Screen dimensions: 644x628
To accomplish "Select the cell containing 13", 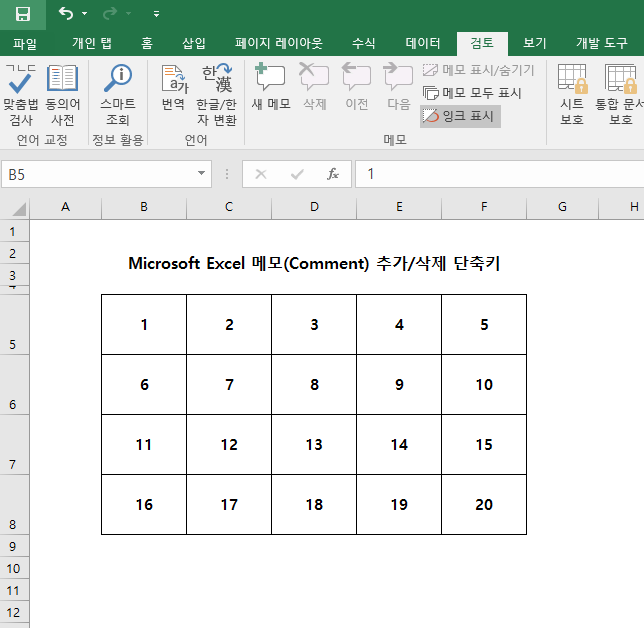I will (314, 444).
